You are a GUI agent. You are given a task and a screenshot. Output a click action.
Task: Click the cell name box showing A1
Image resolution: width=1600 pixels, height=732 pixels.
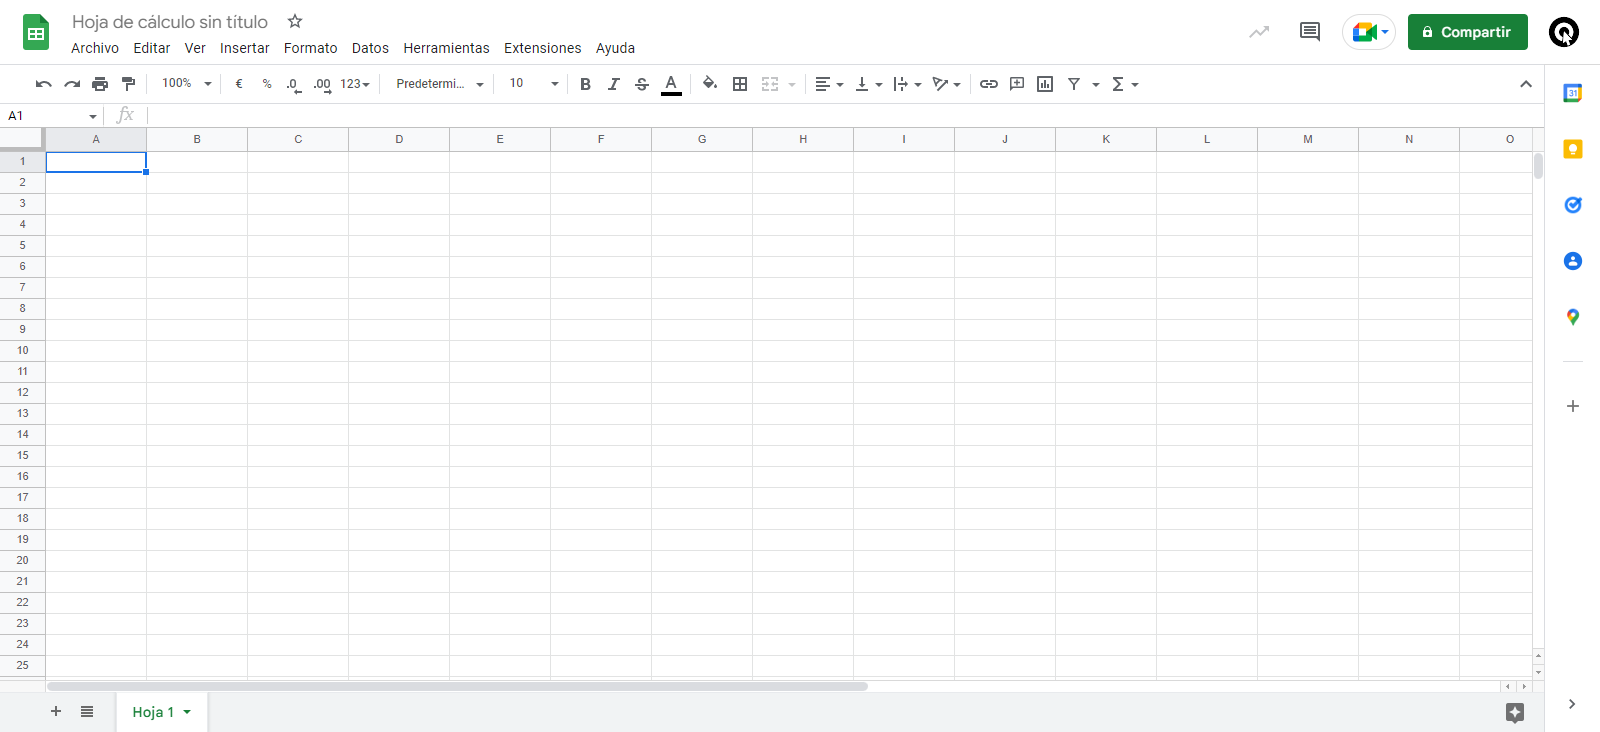(x=52, y=116)
